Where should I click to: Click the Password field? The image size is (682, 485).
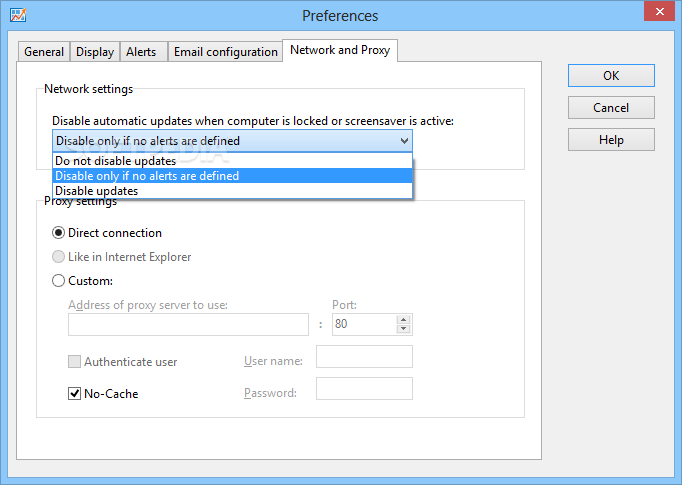coord(364,389)
